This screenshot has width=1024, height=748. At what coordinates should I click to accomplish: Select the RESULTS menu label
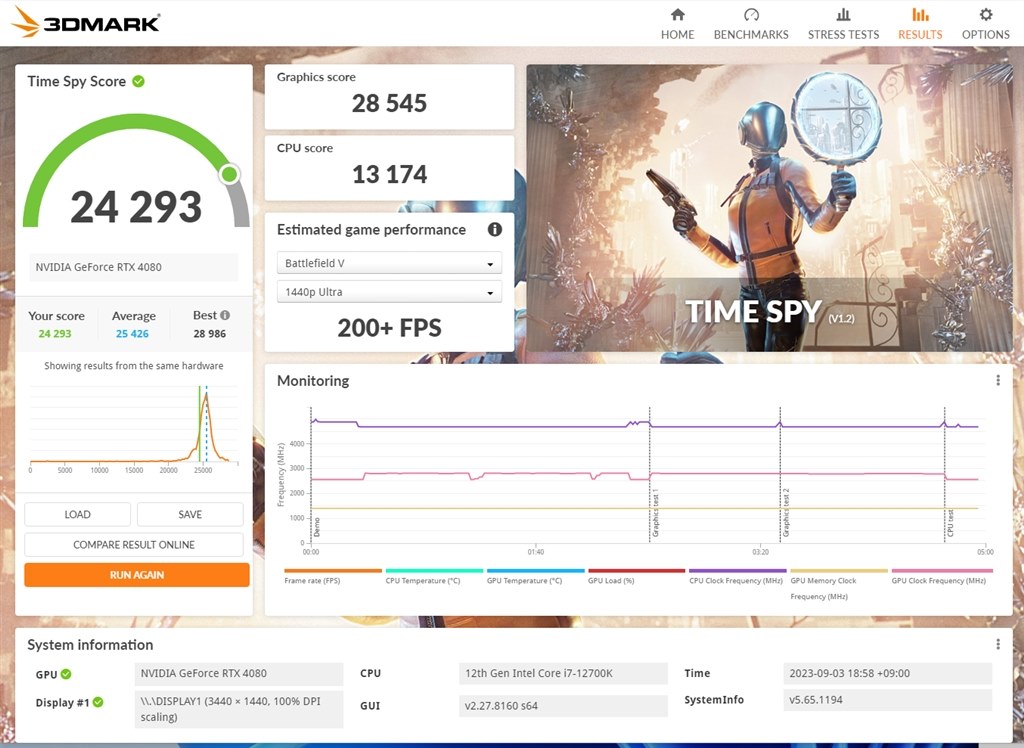click(x=920, y=35)
